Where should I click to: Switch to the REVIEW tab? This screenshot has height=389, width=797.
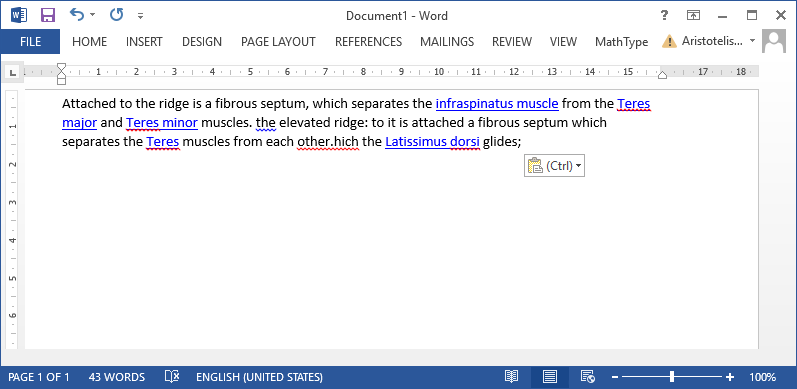coord(512,42)
